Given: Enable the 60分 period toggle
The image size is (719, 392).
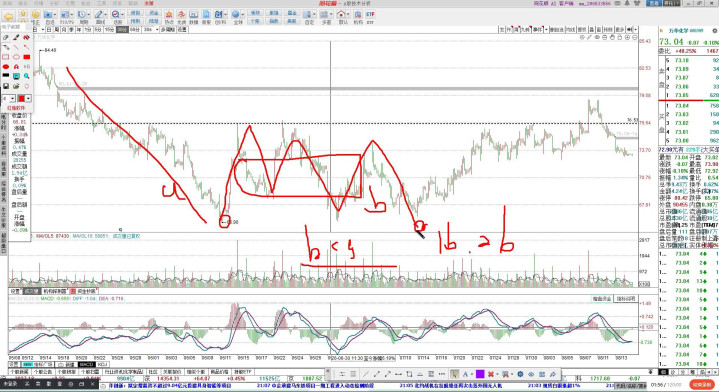Looking at the screenshot, I should coord(134,29).
